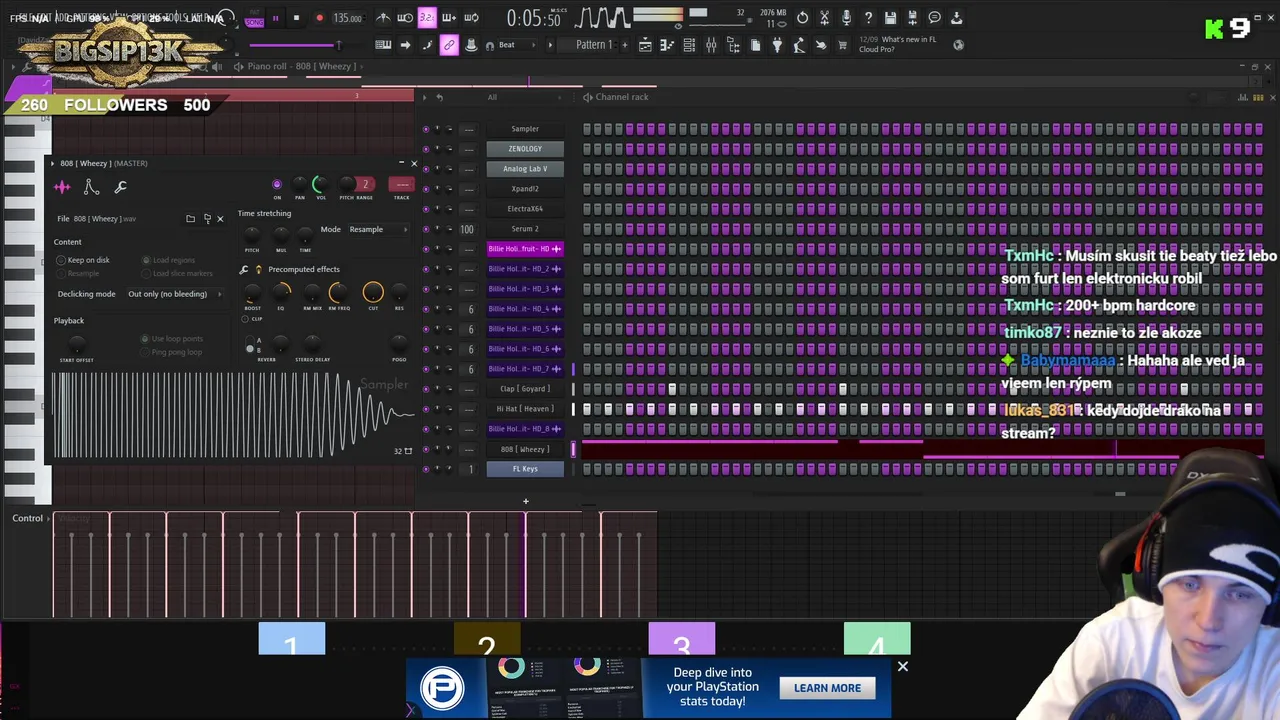Click the plugin picker plug icon
Screen dimensions: 1280x720
(777, 45)
